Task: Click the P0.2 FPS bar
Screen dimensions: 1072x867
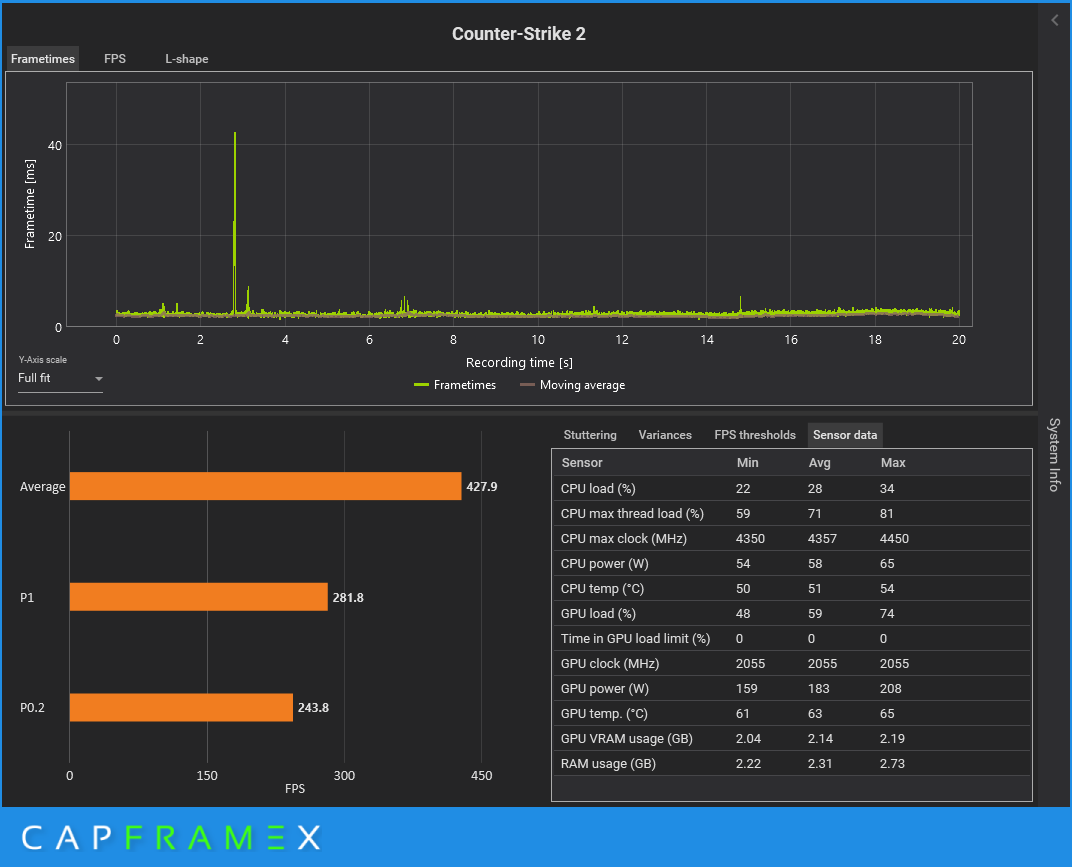Action: click(181, 708)
